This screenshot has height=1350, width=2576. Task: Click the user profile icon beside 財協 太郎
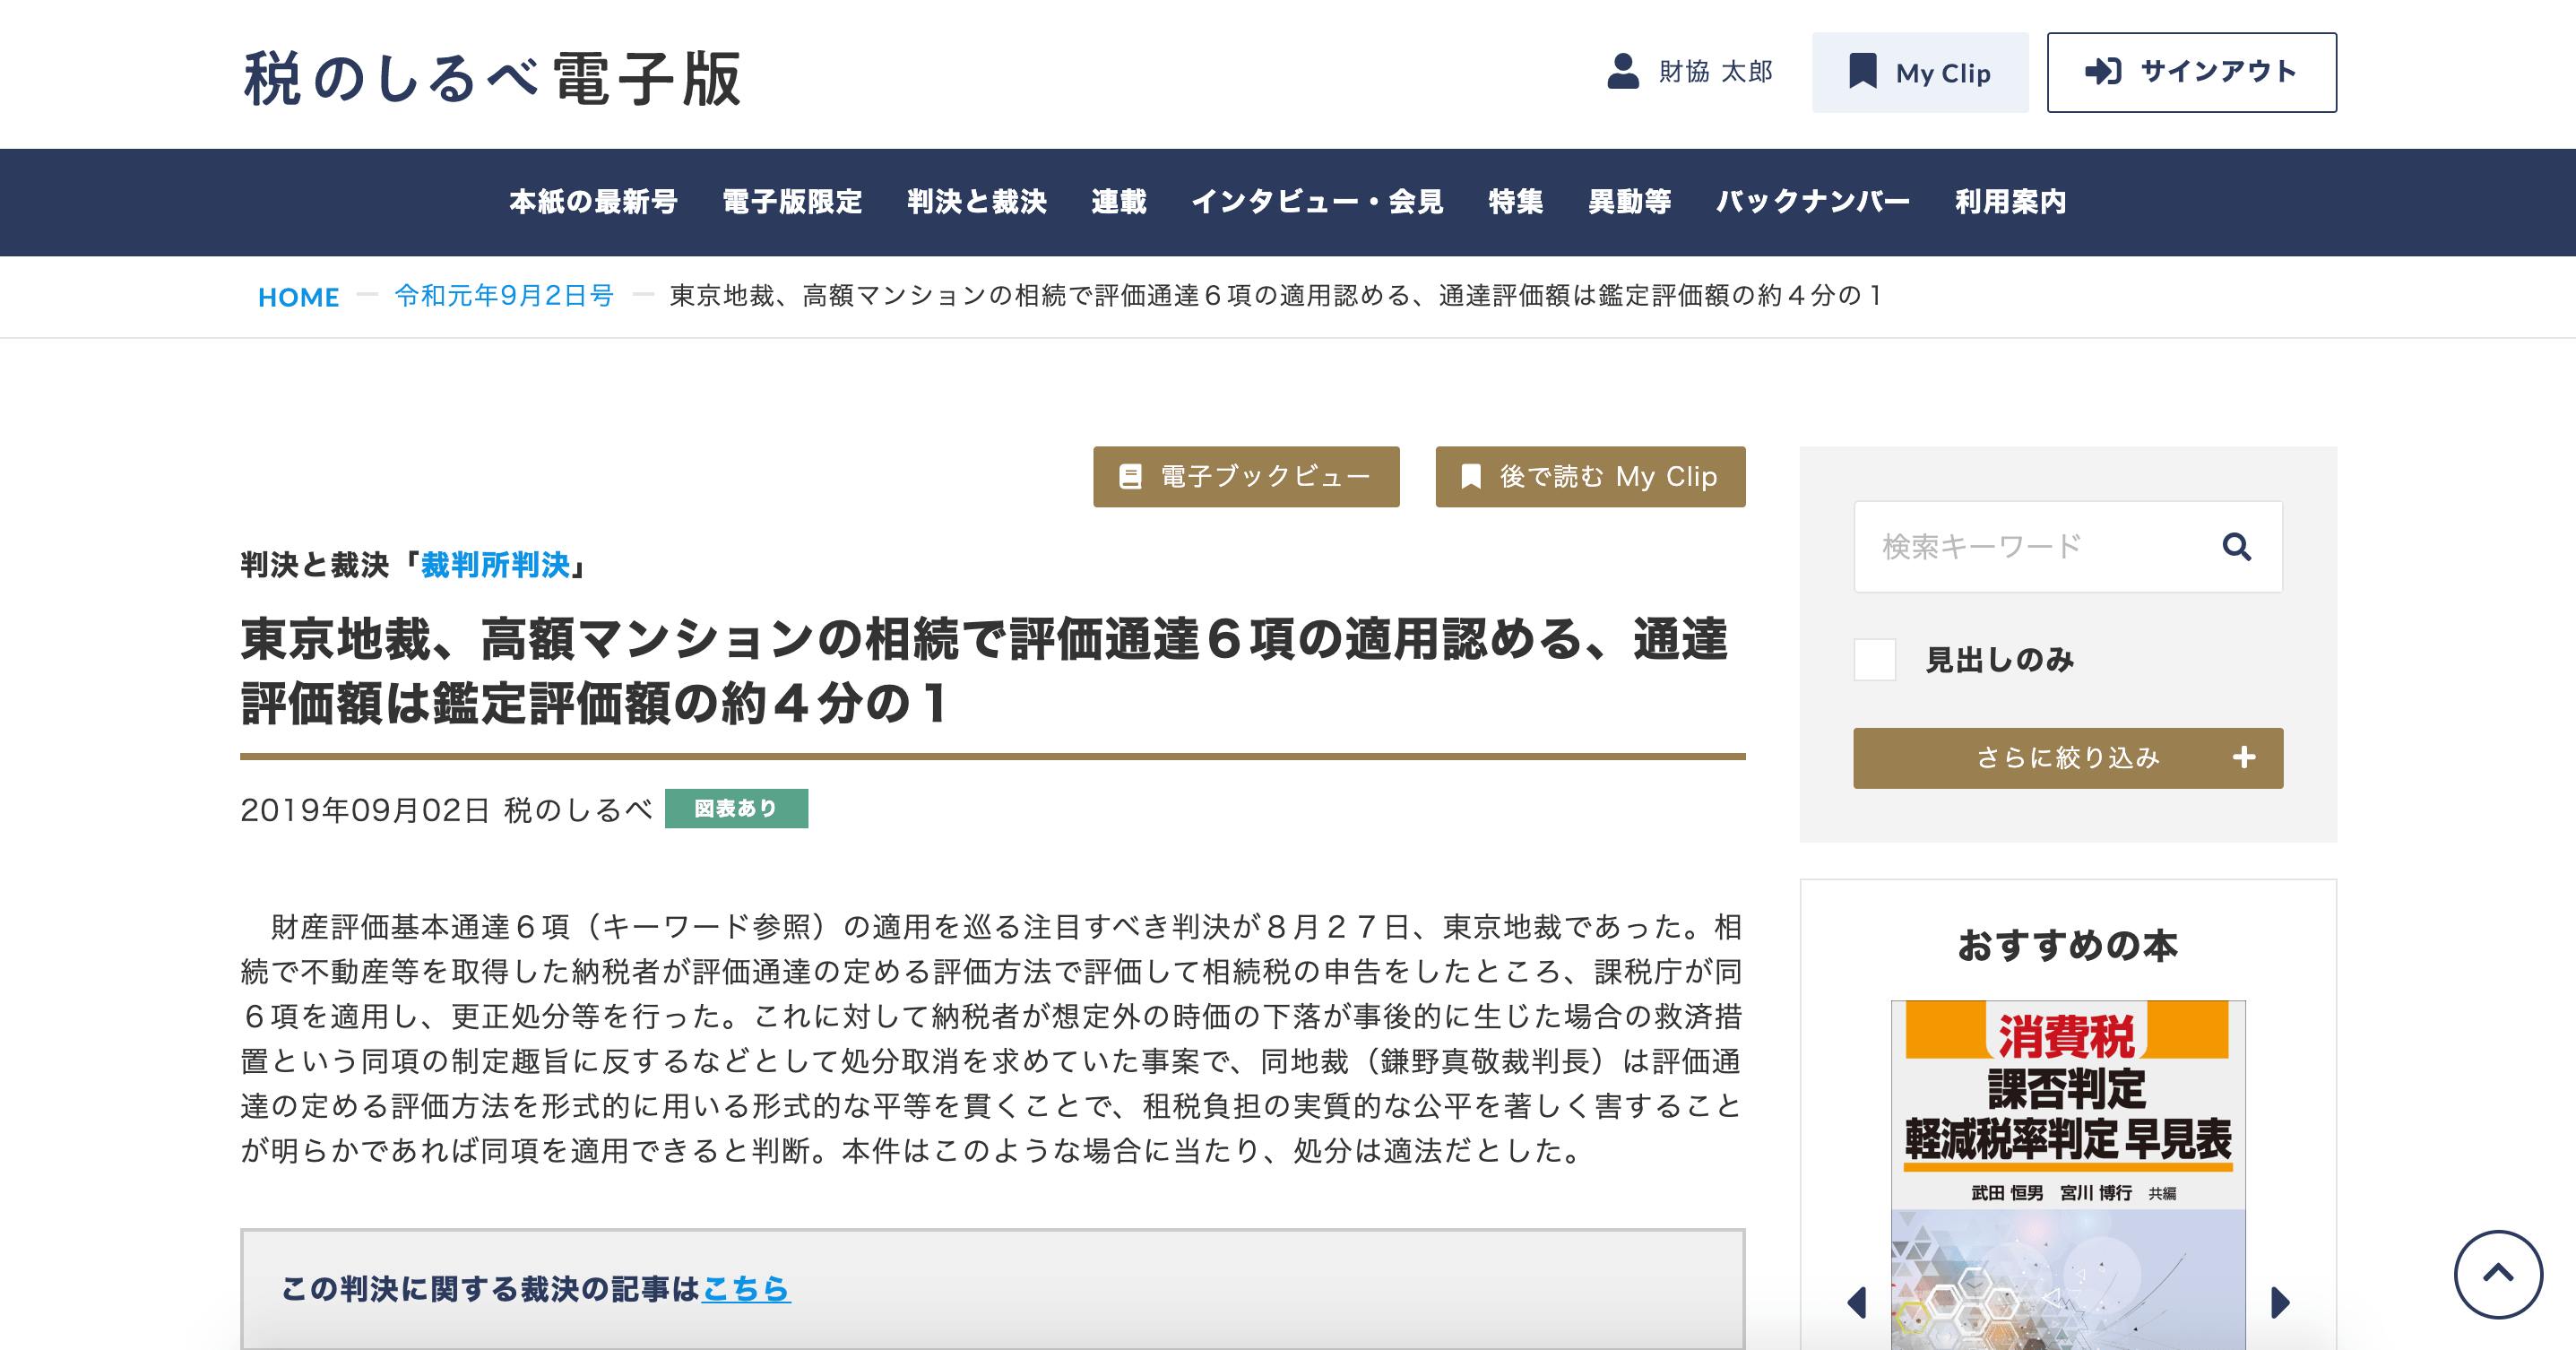click(x=1622, y=72)
